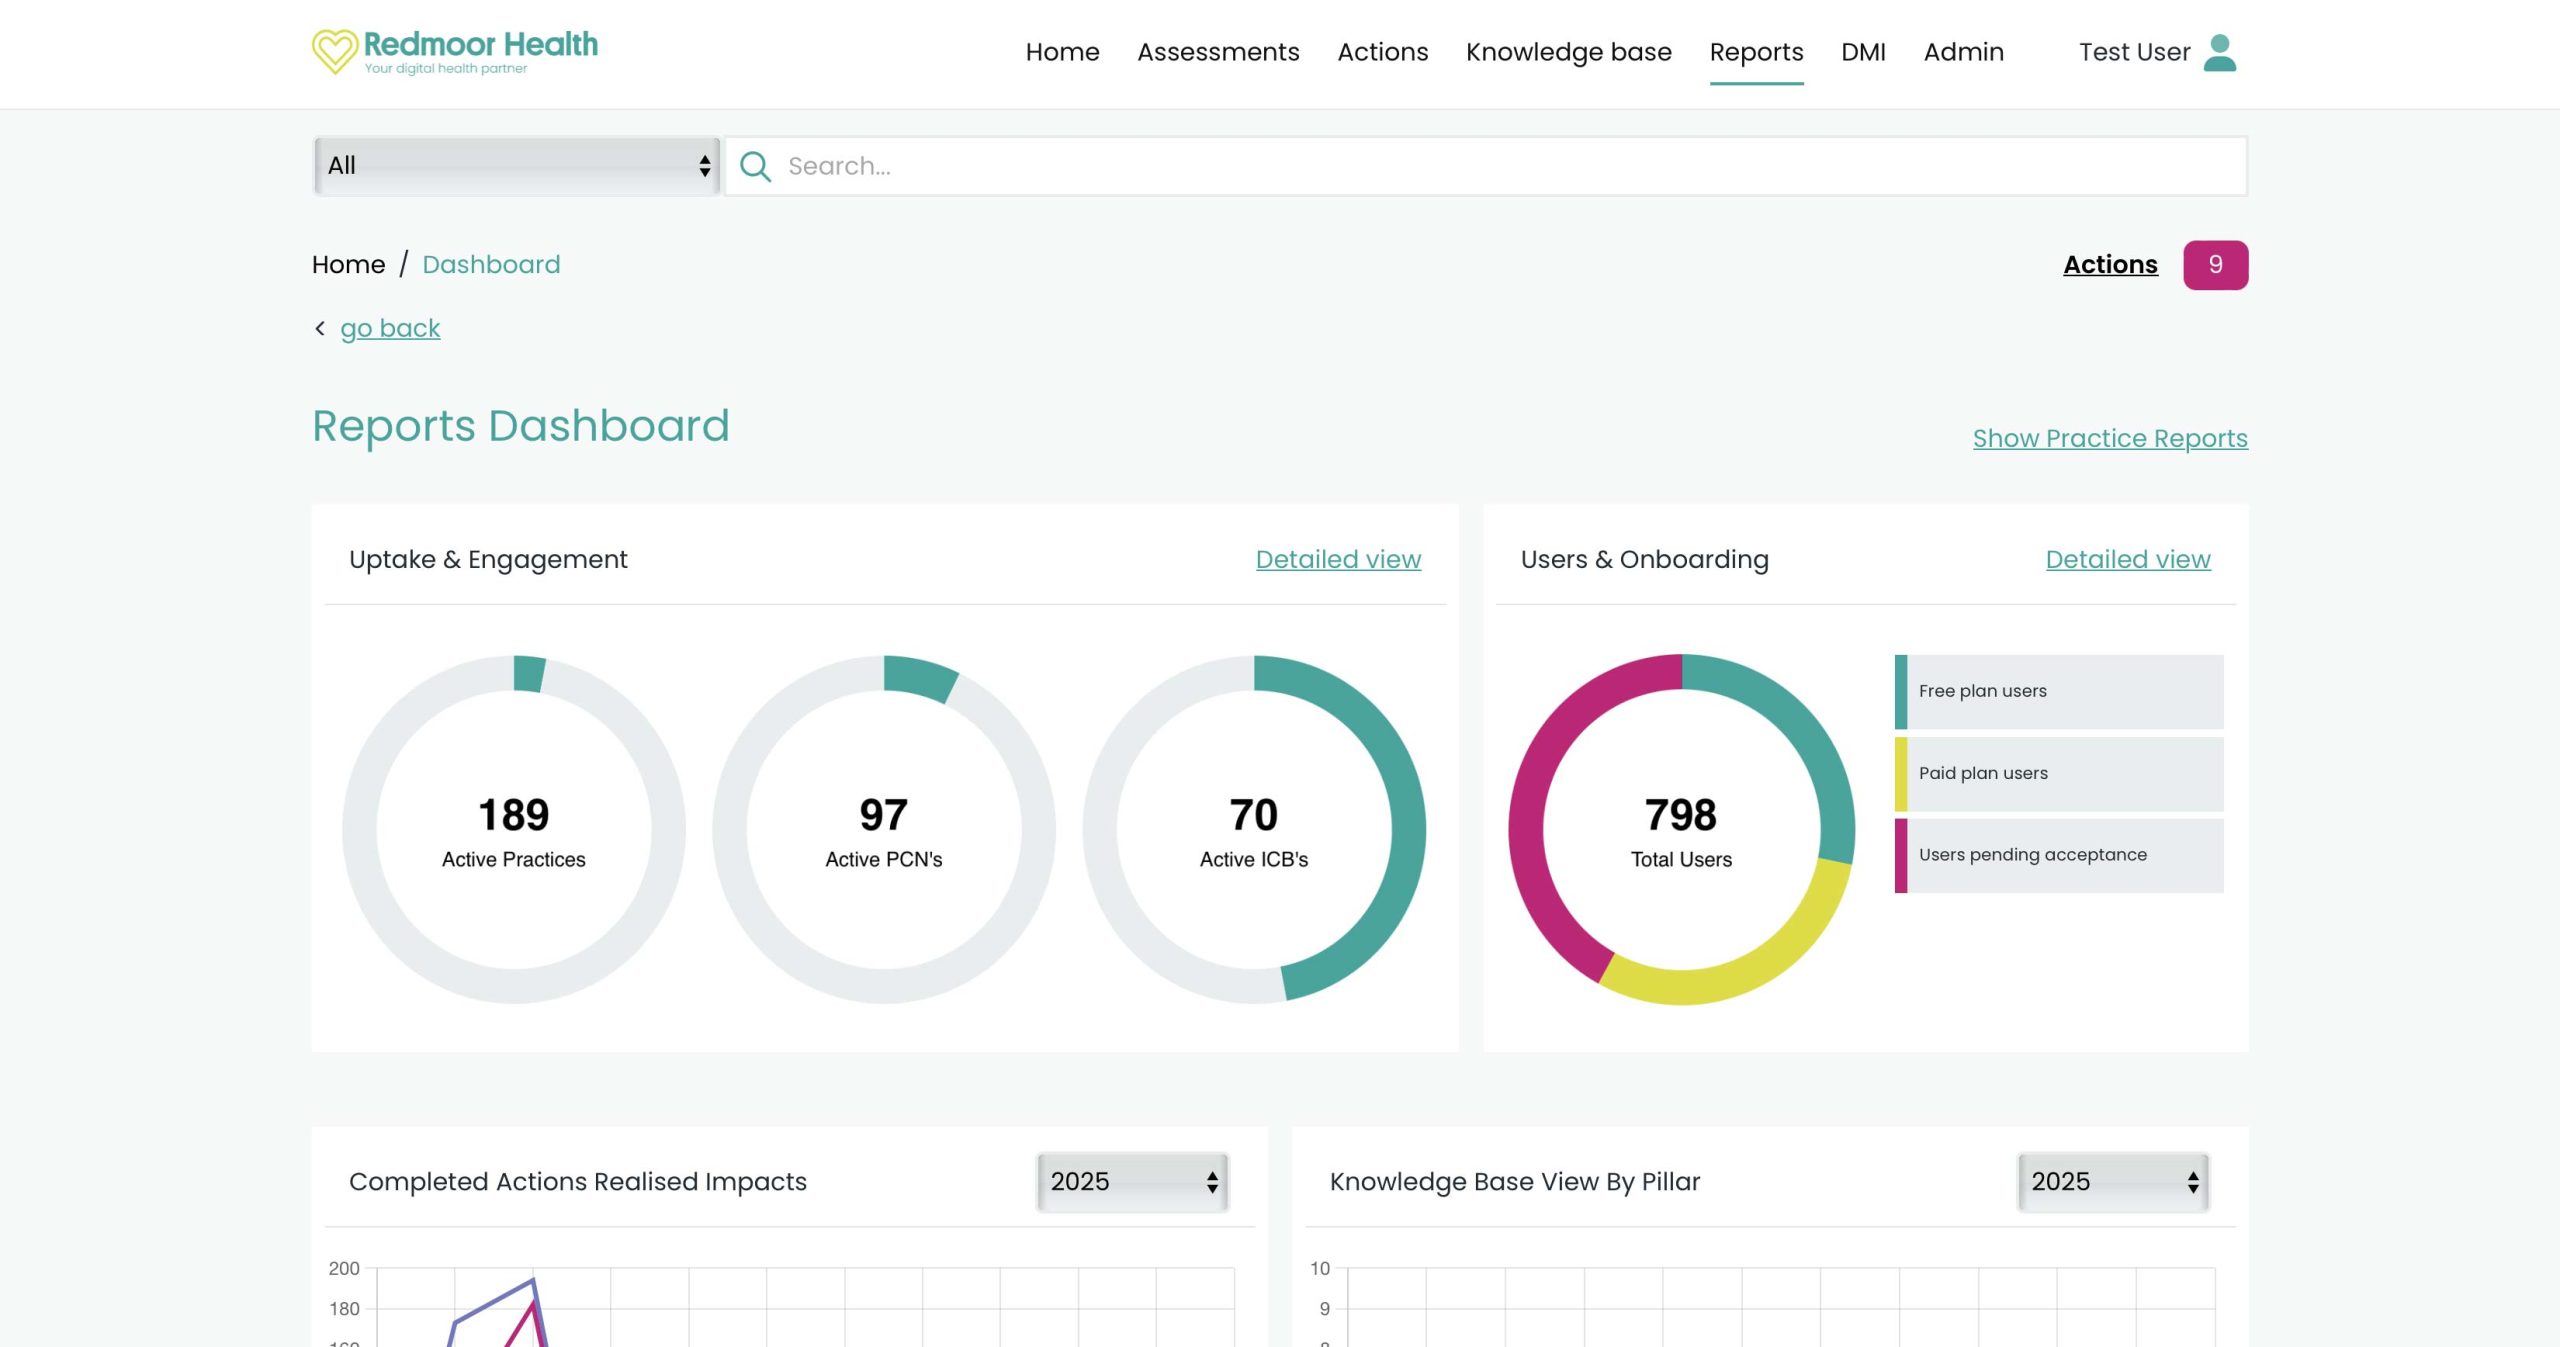Open the user profile icon next to Test User

(x=2219, y=52)
